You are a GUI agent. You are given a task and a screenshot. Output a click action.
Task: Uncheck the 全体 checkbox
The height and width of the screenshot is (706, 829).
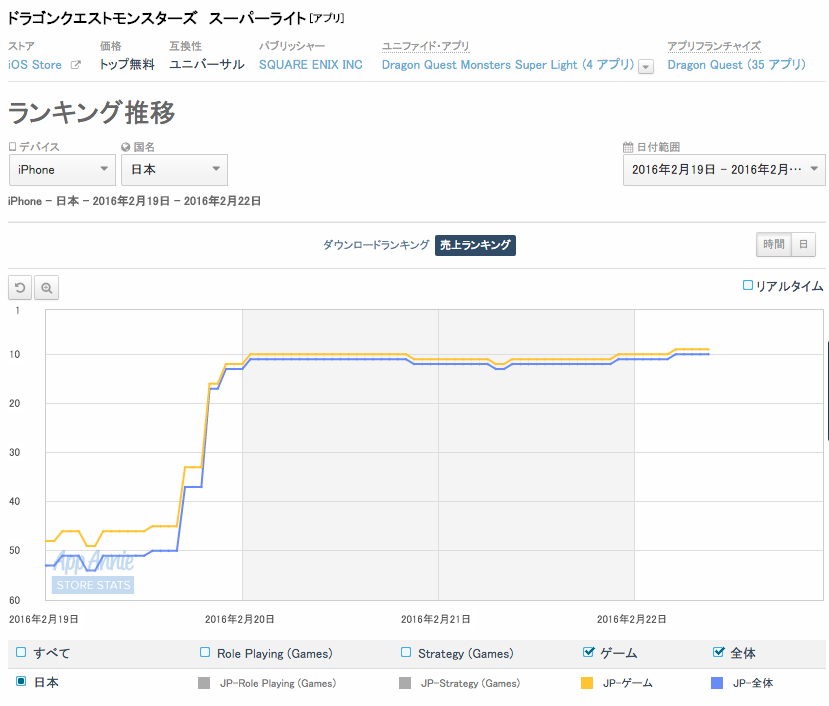(x=719, y=652)
